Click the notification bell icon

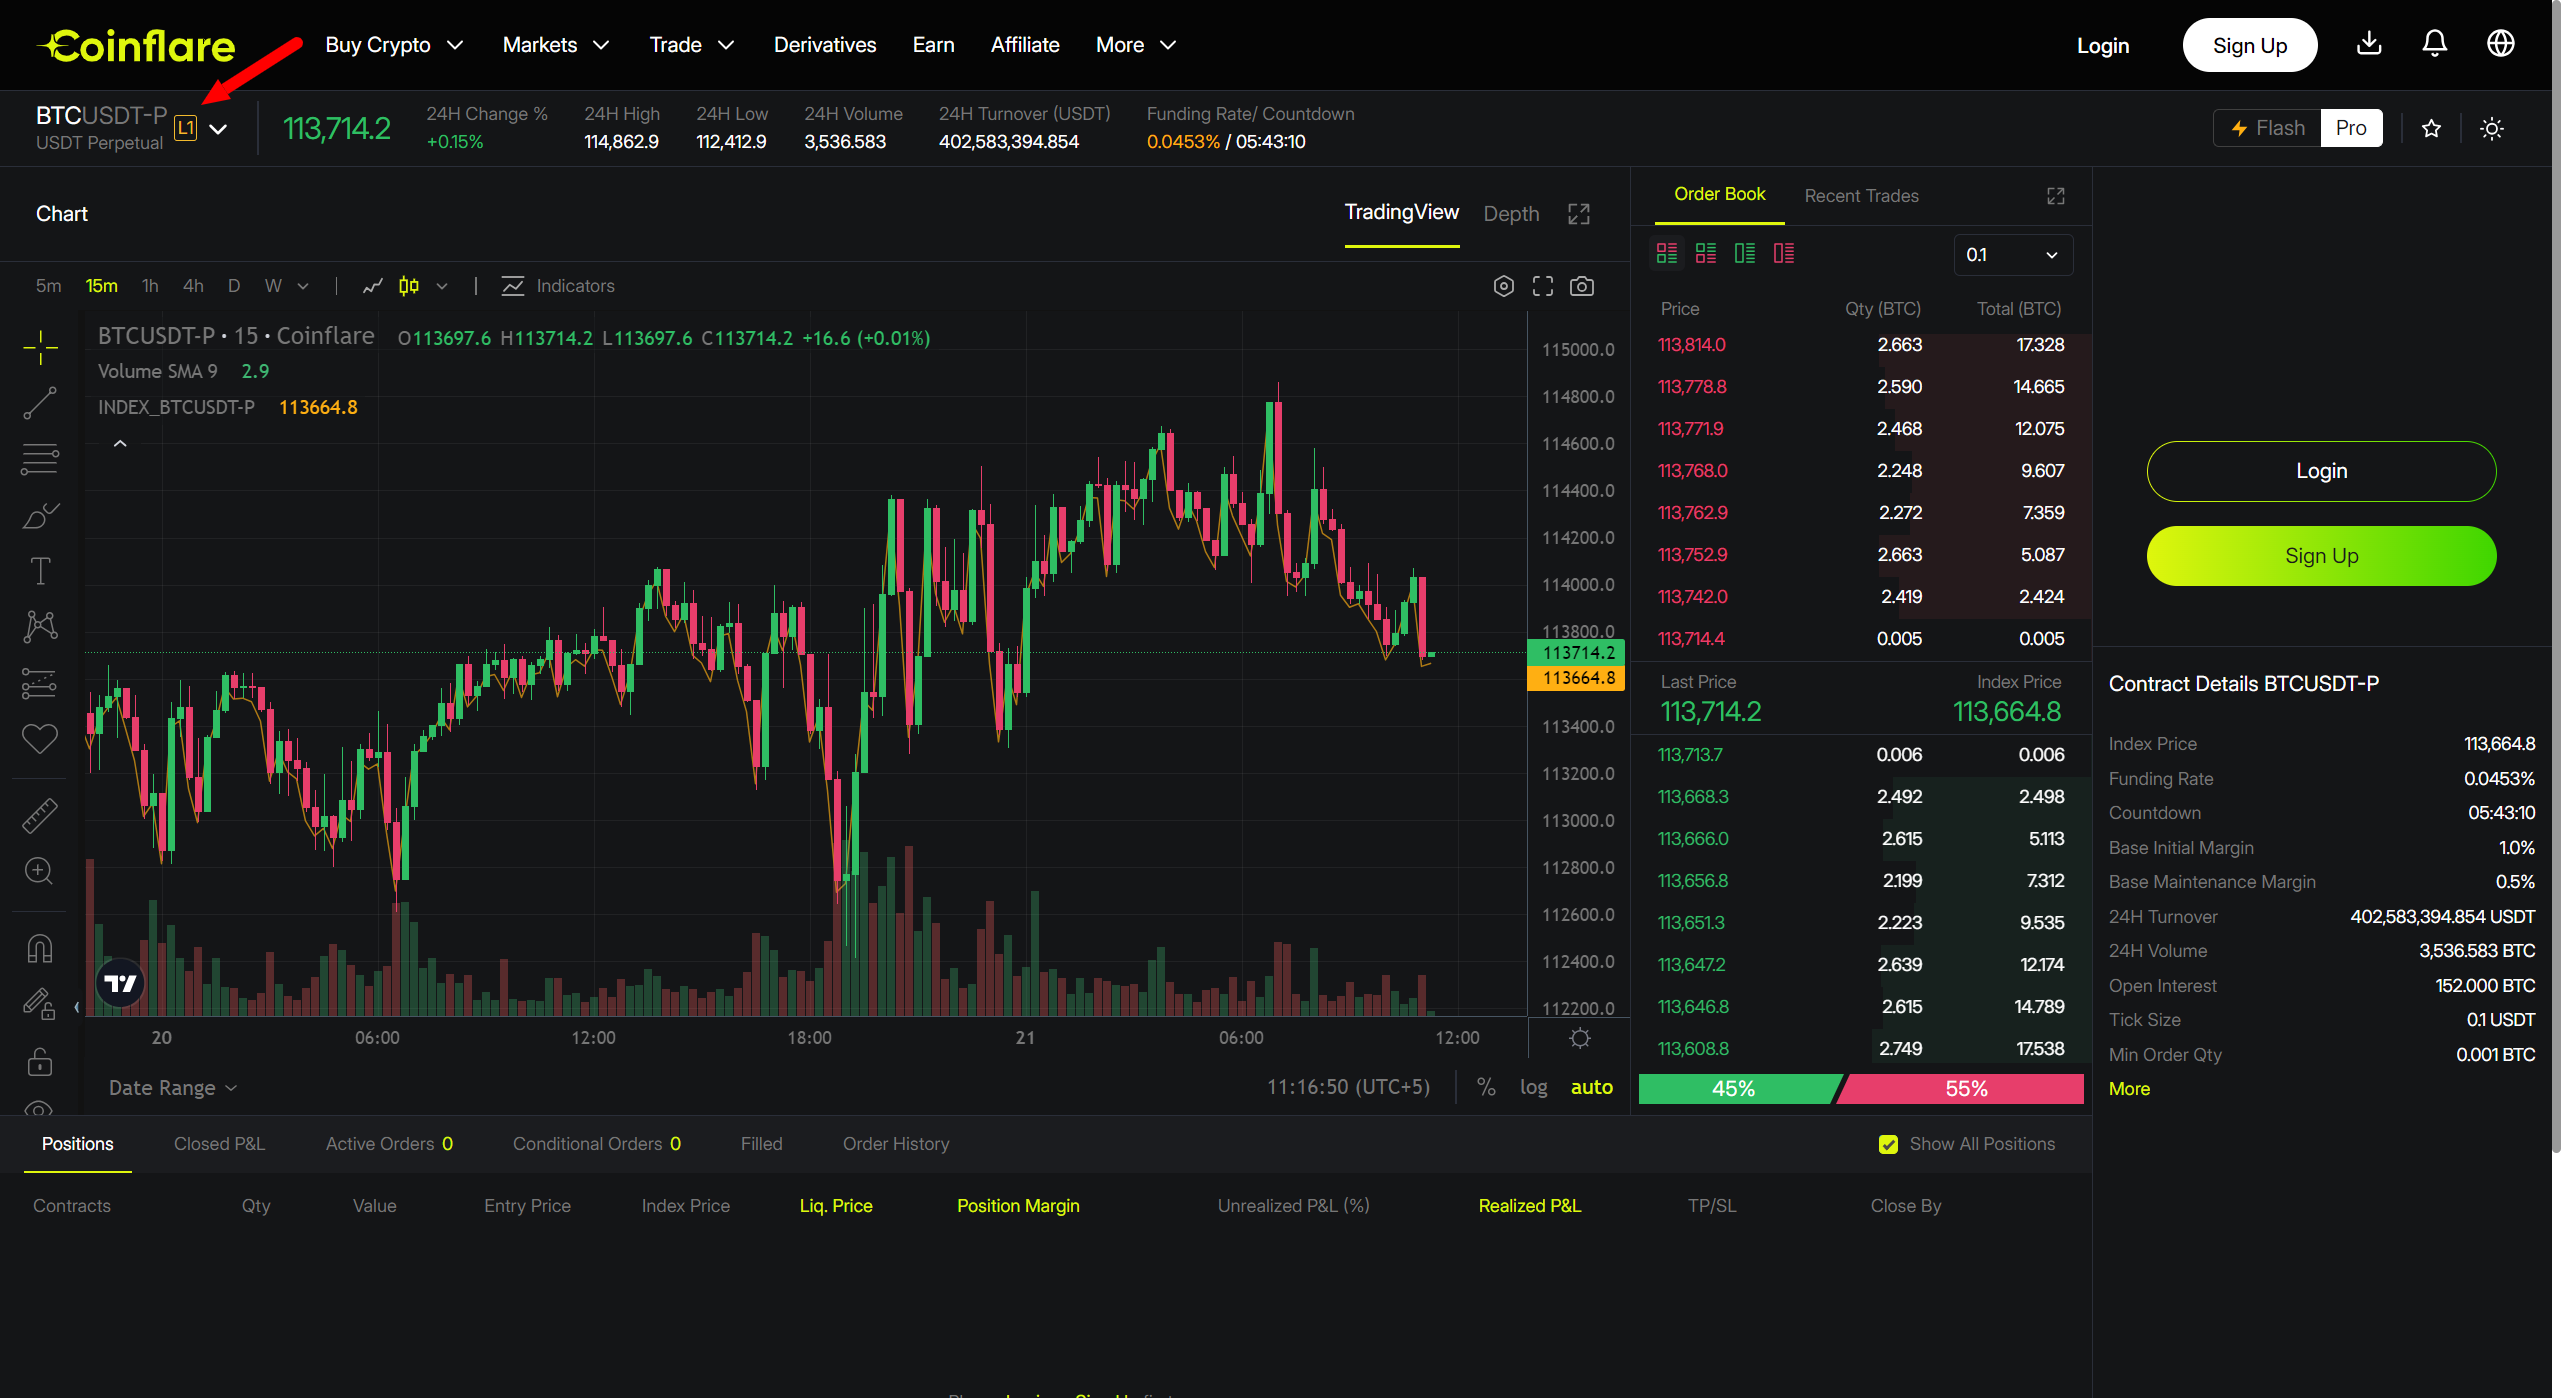coord(2434,44)
